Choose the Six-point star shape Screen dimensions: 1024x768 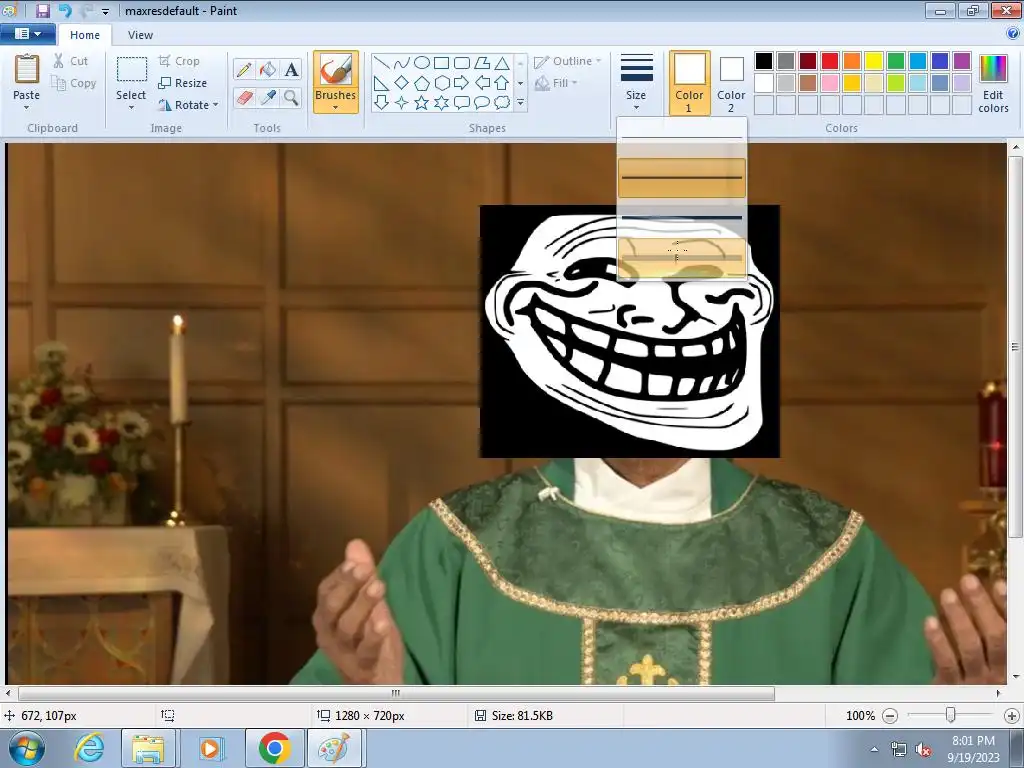coord(441,103)
